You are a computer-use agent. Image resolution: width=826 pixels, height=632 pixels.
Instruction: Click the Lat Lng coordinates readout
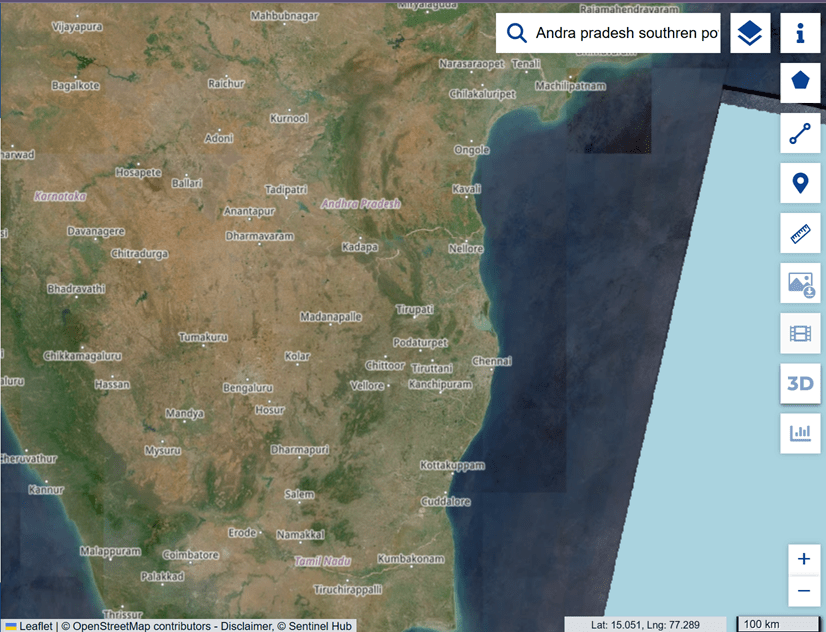coord(645,625)
